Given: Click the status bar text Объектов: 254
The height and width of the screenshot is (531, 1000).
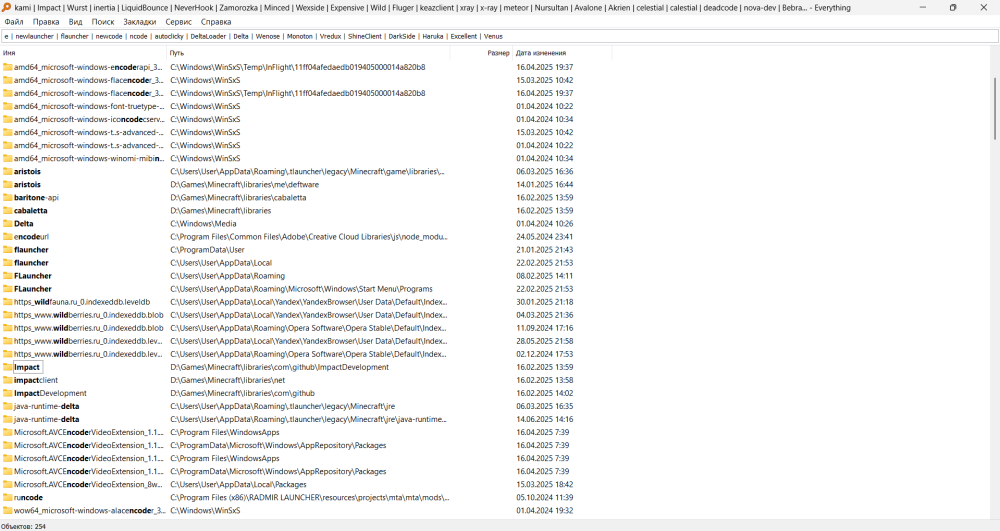Looking at the screenshot, I should (x=23, y=527).
